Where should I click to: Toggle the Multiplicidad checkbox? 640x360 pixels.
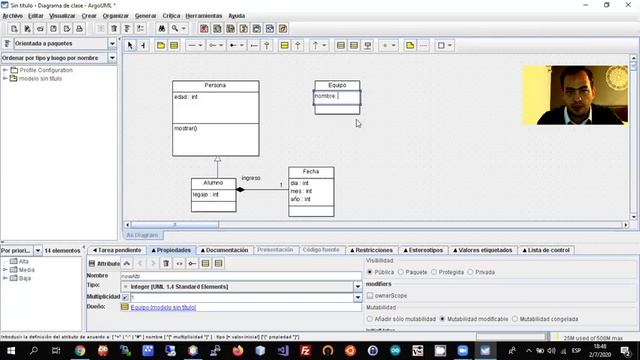pos(125,297)
